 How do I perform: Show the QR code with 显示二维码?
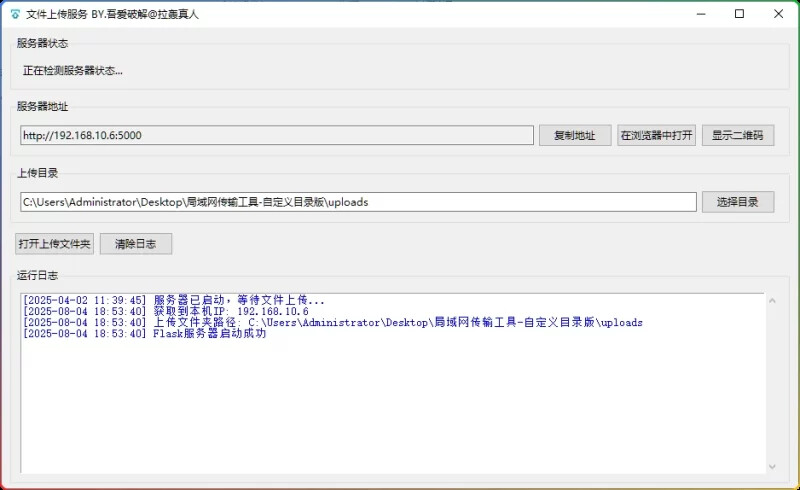[x=738, y=136]
